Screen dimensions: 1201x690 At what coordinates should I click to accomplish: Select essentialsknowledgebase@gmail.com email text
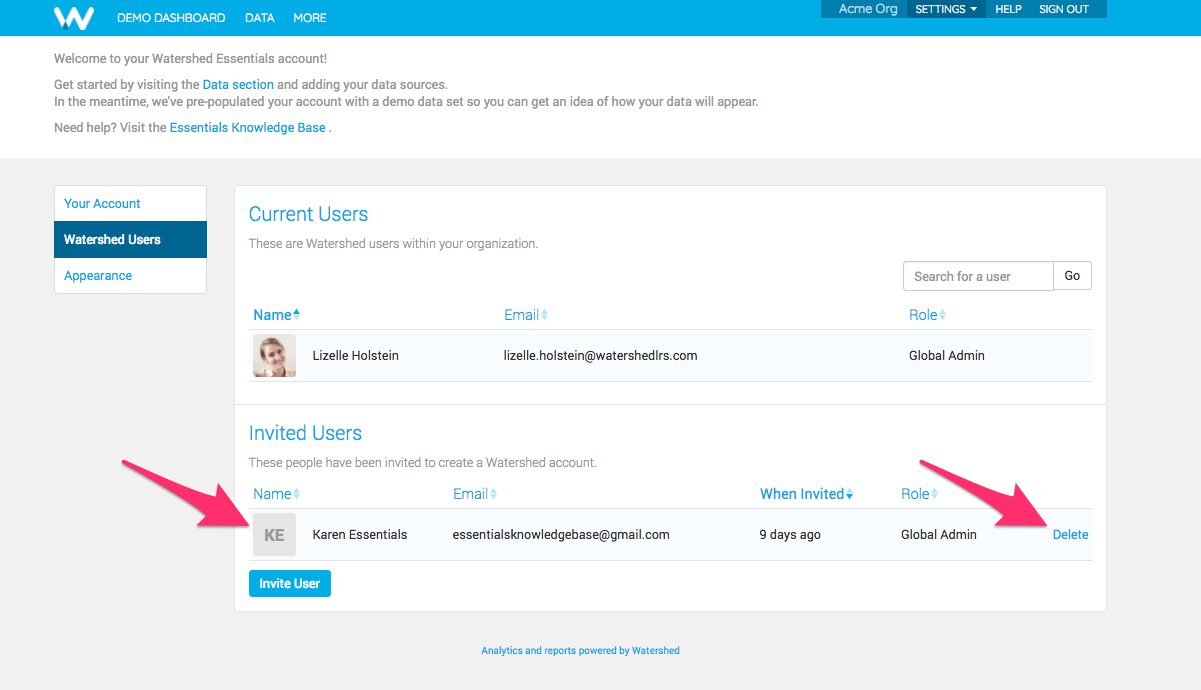coord(561,535)
